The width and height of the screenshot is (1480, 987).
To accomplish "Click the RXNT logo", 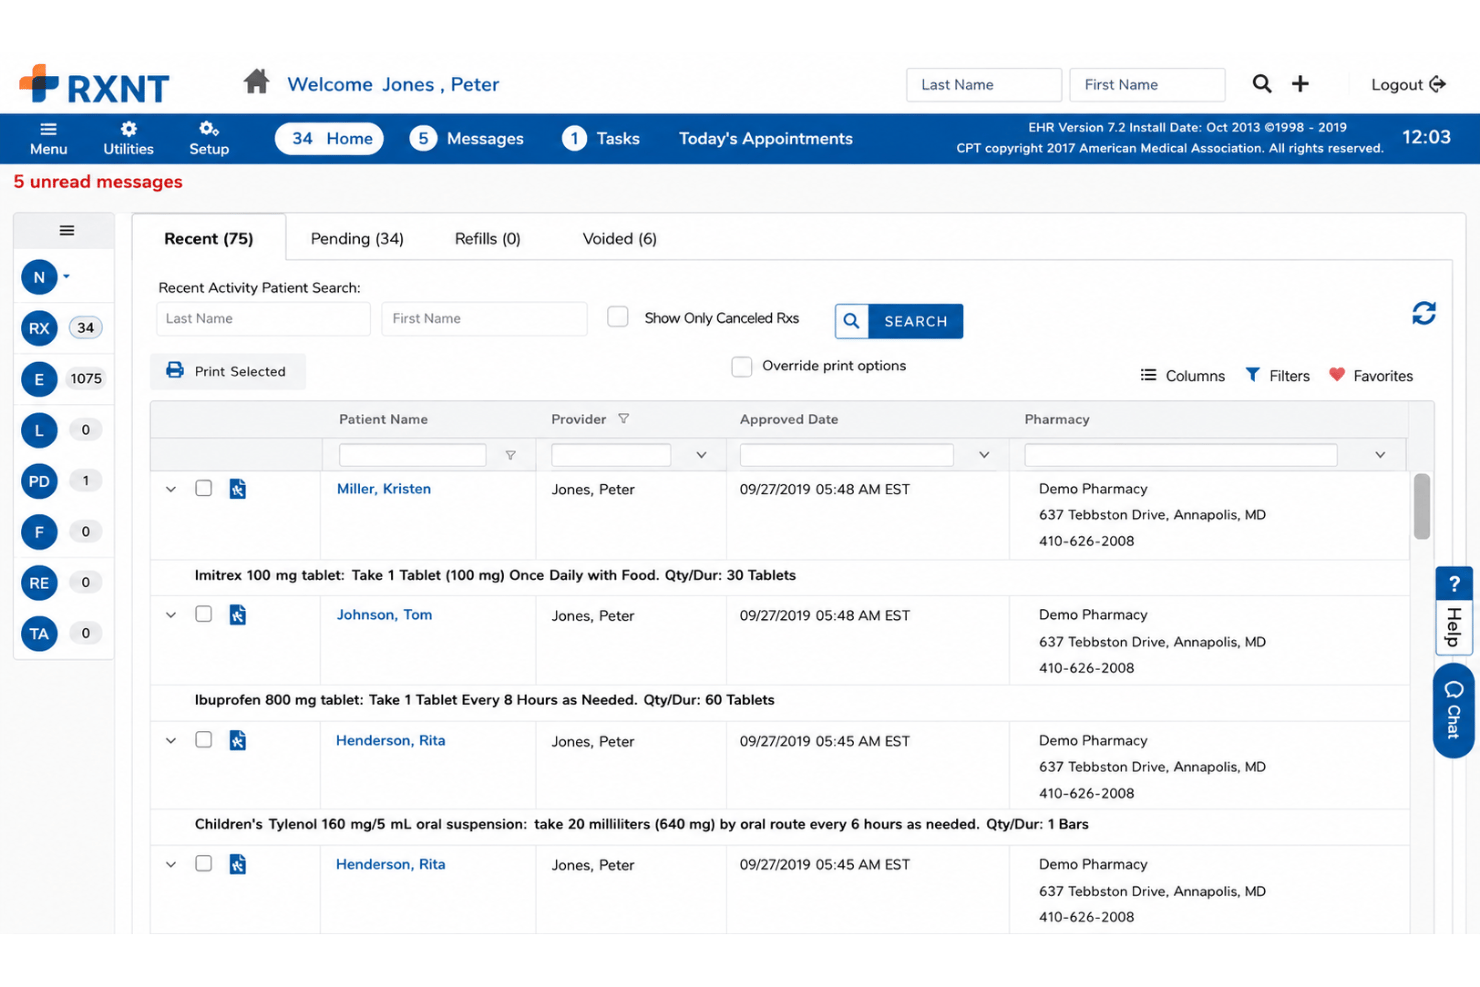I will pyautogui.click(x=94, y=85).
